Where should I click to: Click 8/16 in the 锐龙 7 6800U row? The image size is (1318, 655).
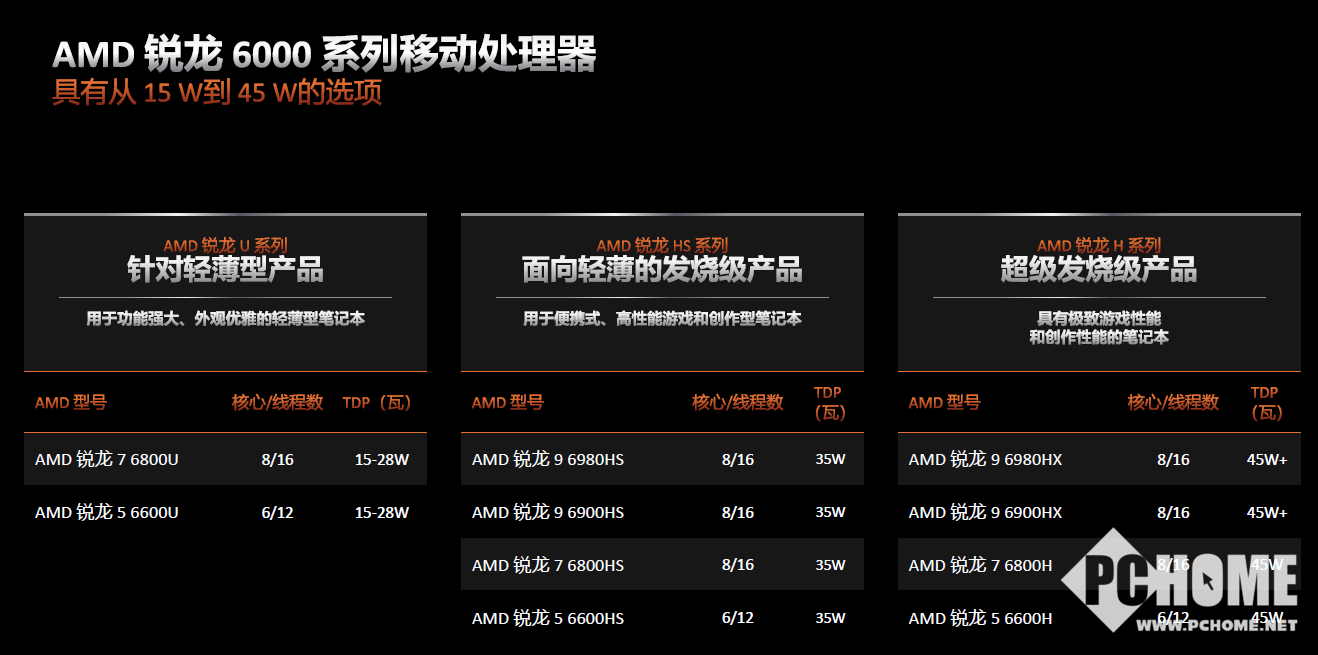pos(278,460)
